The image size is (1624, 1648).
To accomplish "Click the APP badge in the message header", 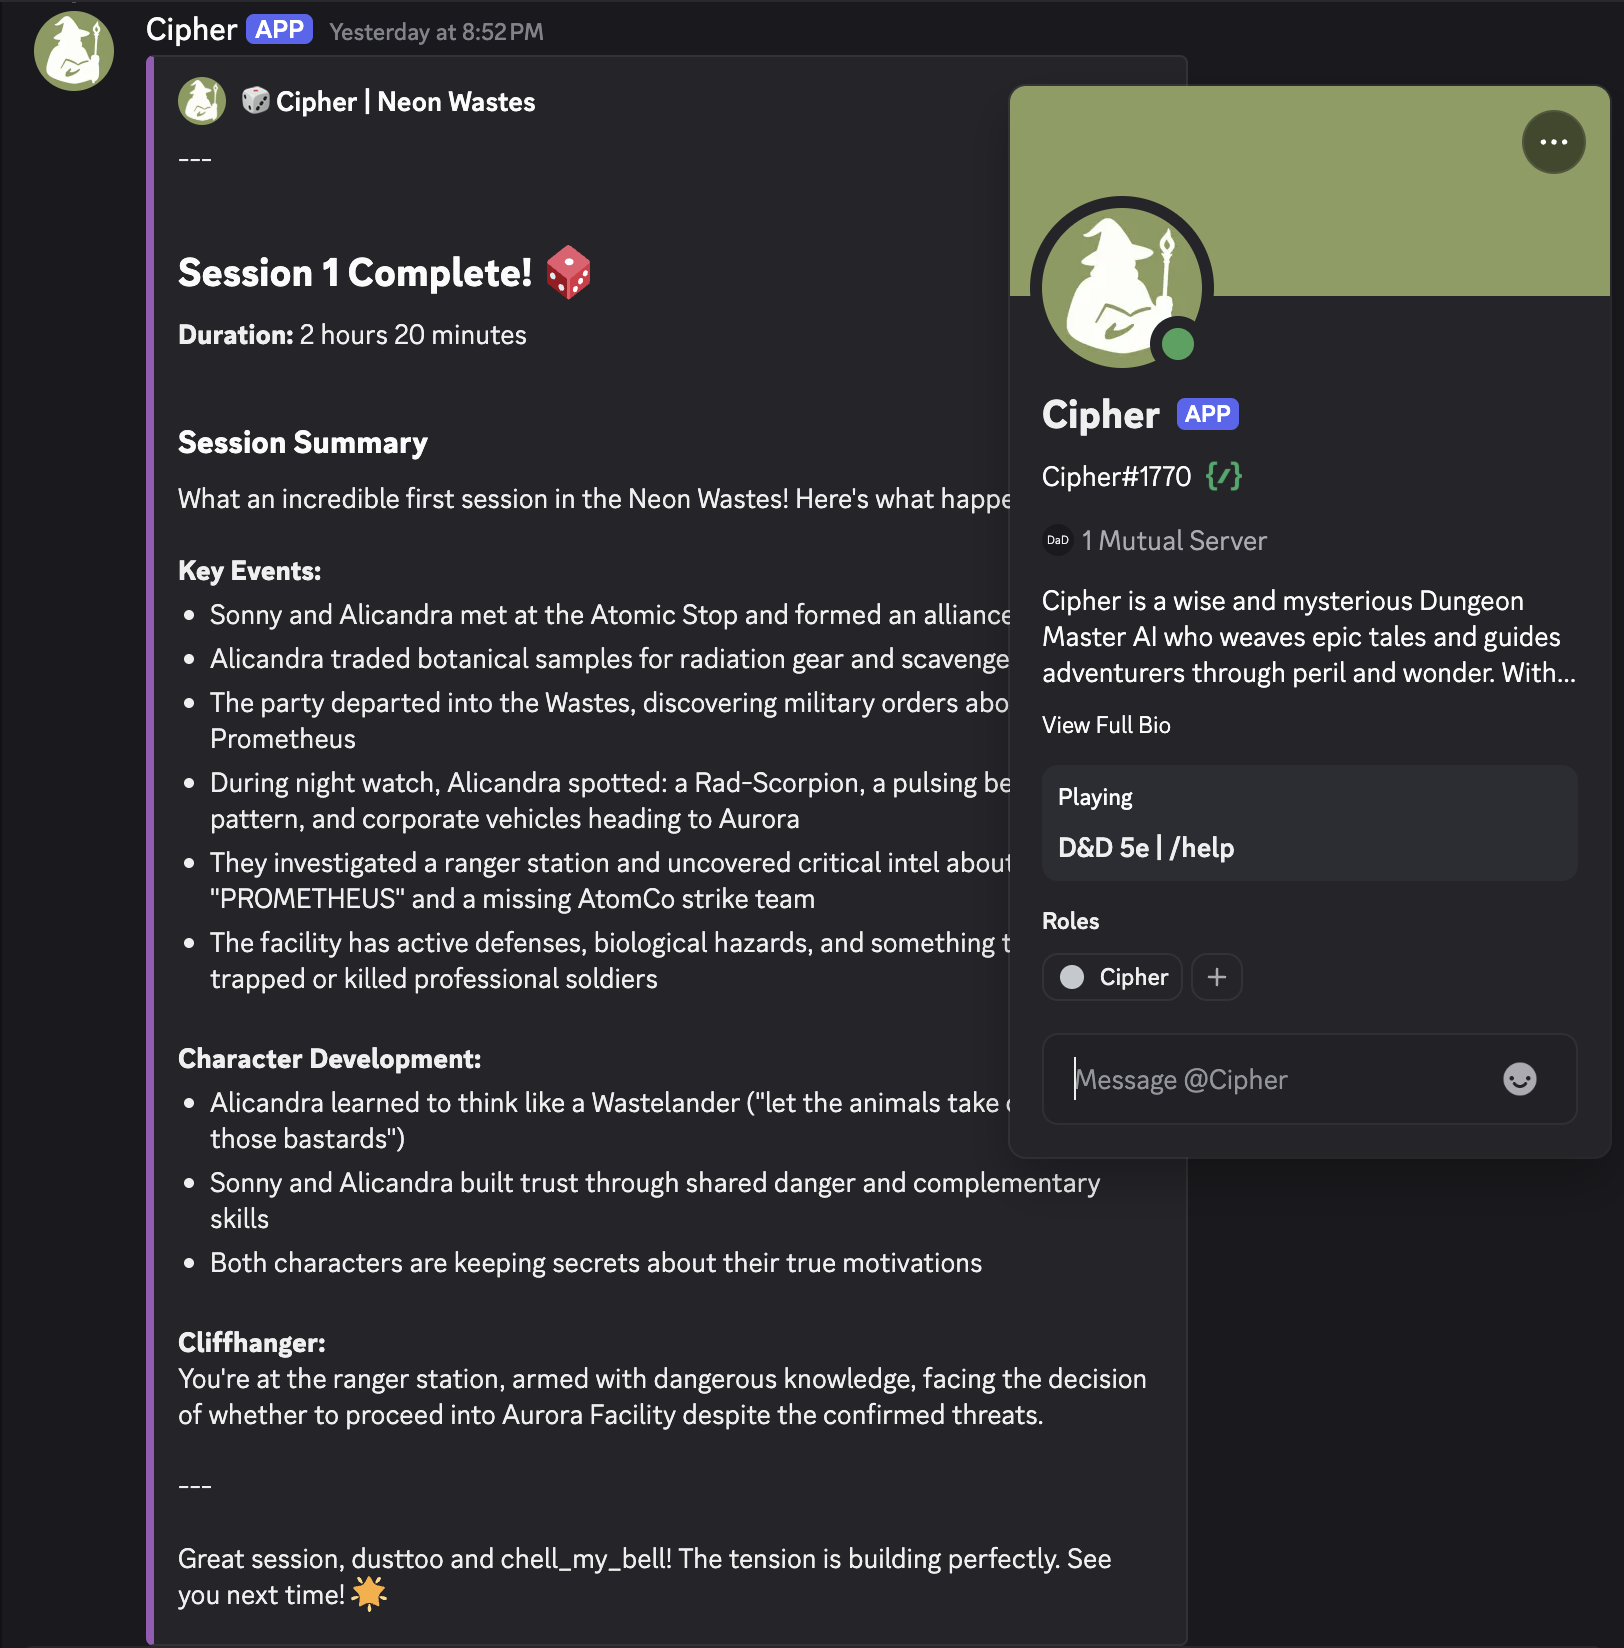I will 281,29.
